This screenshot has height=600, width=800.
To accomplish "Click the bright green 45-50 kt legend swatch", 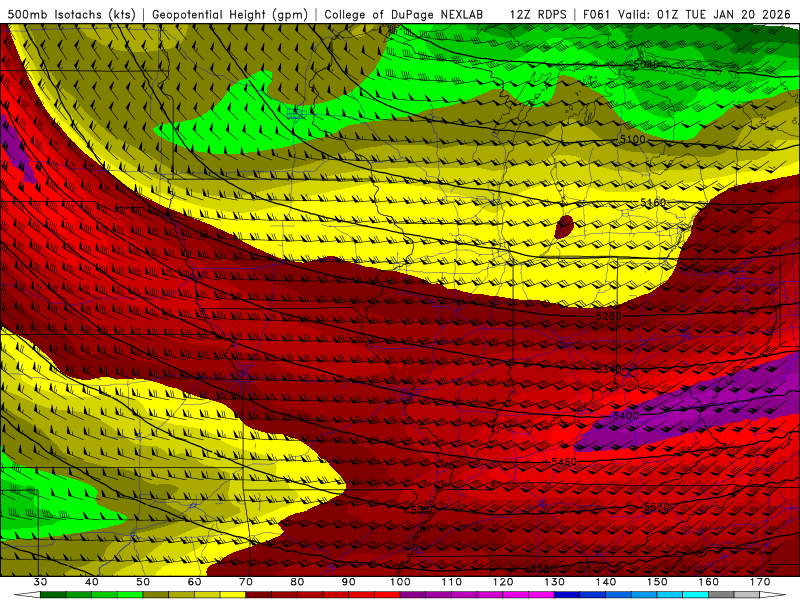I will (x=131, y=595).
